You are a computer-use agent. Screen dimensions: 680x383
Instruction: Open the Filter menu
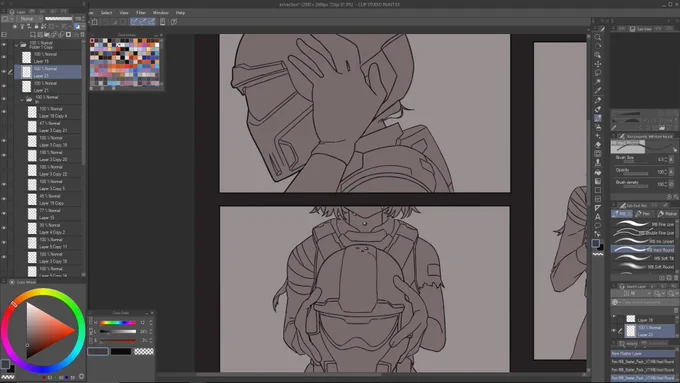141,13
